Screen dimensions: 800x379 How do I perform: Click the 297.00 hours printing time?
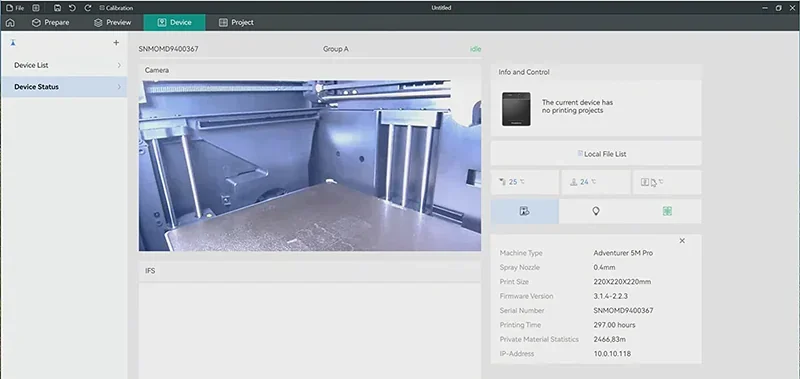tap(614, 325)
